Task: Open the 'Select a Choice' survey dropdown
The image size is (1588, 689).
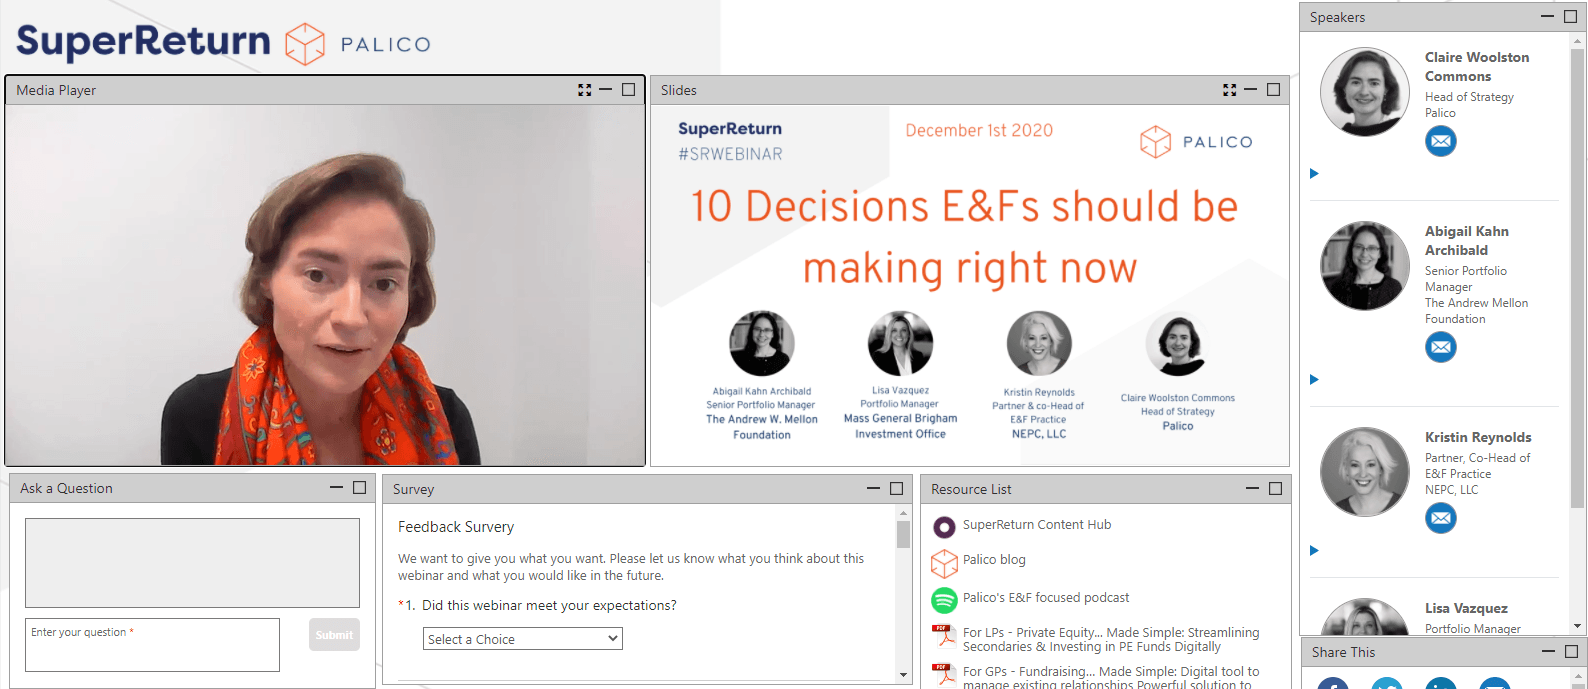Action: pyautogui.click(x=523, y=639)
